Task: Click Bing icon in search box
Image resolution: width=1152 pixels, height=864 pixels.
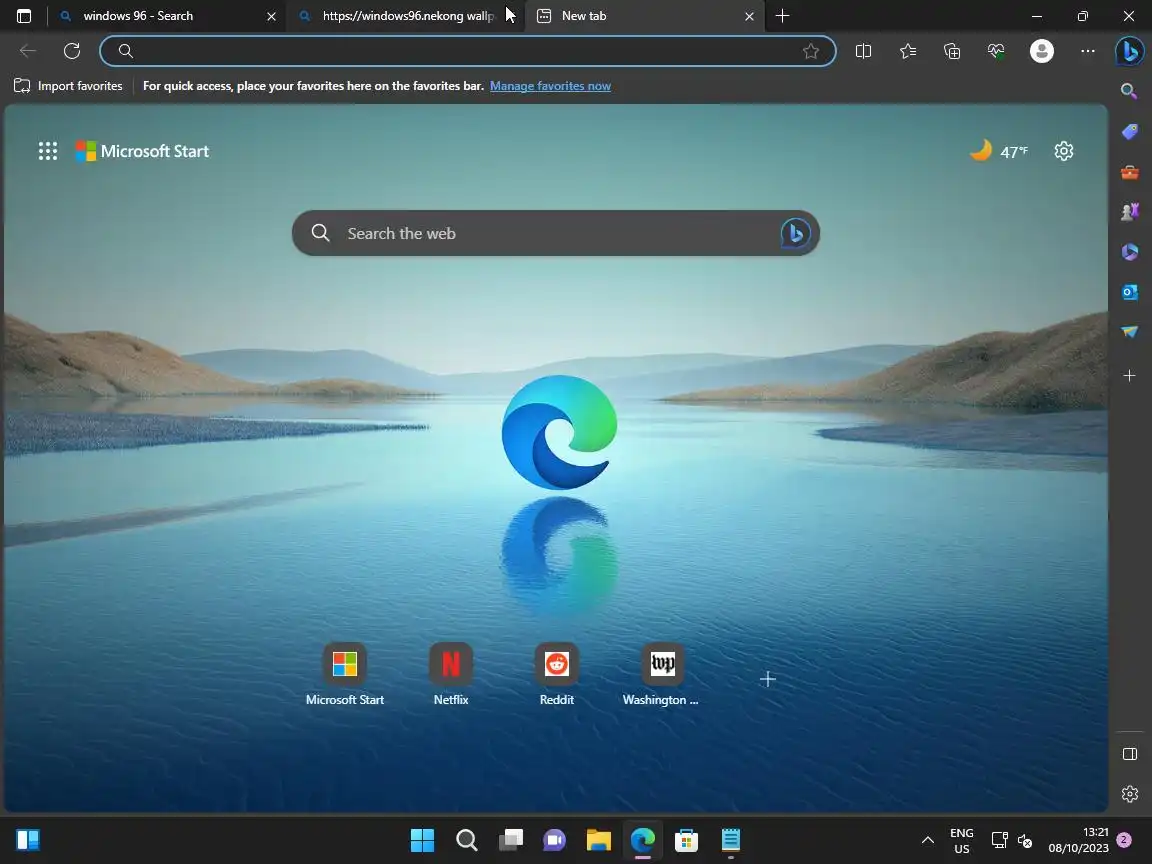Action: pos(795,234)
